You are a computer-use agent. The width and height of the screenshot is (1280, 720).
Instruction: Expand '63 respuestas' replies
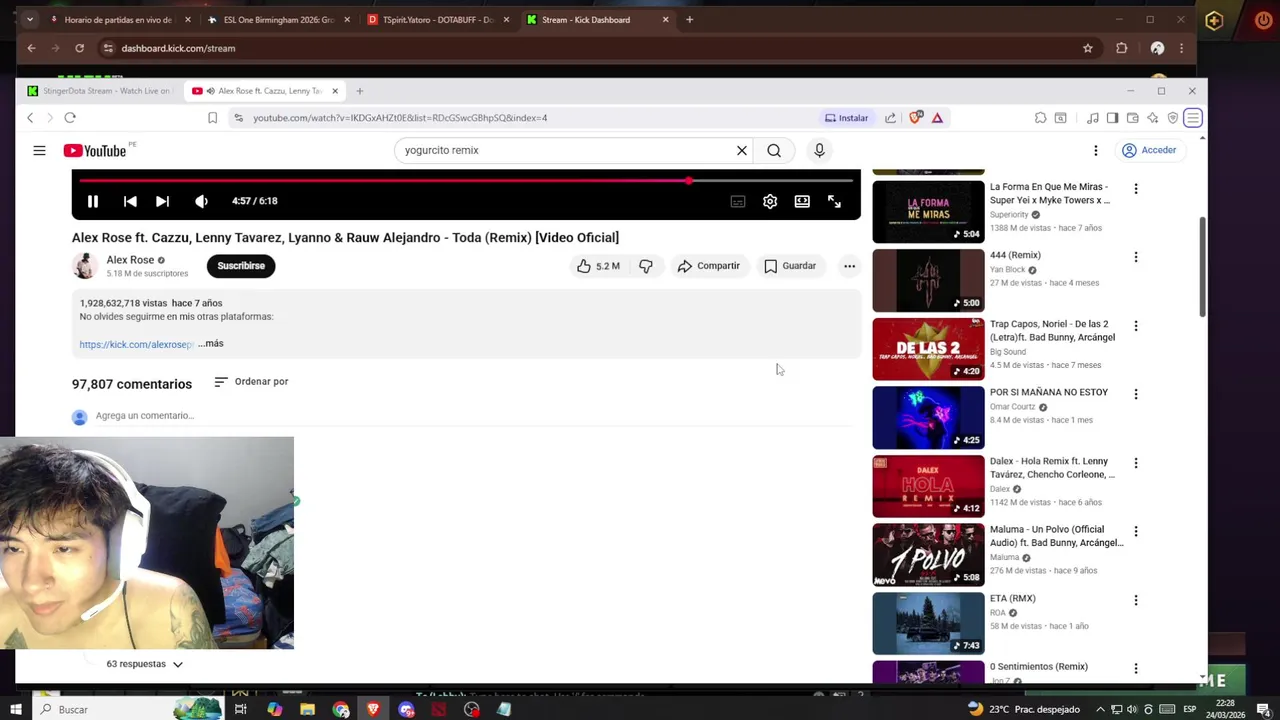(x=145, y=664)
